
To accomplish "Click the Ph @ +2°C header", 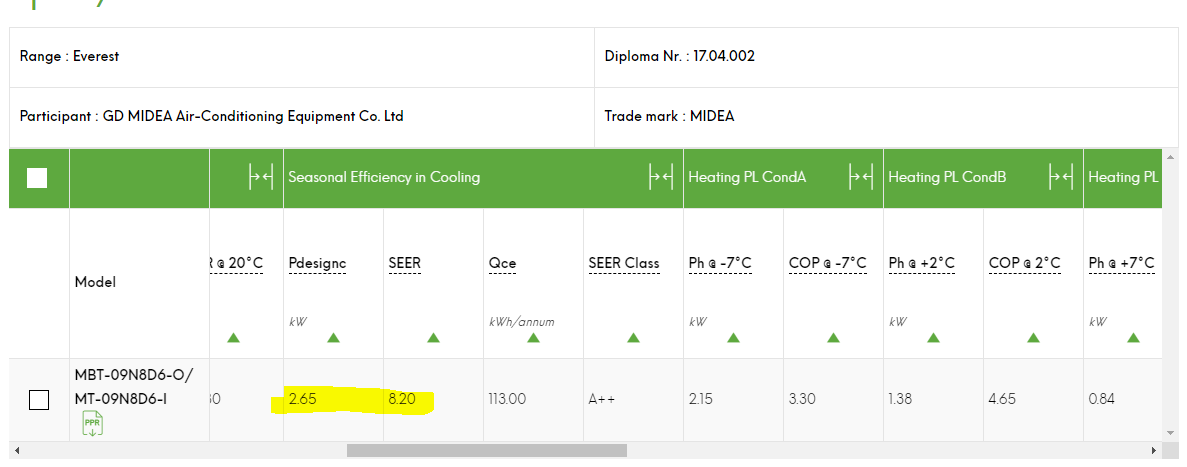I will (921, 263).
